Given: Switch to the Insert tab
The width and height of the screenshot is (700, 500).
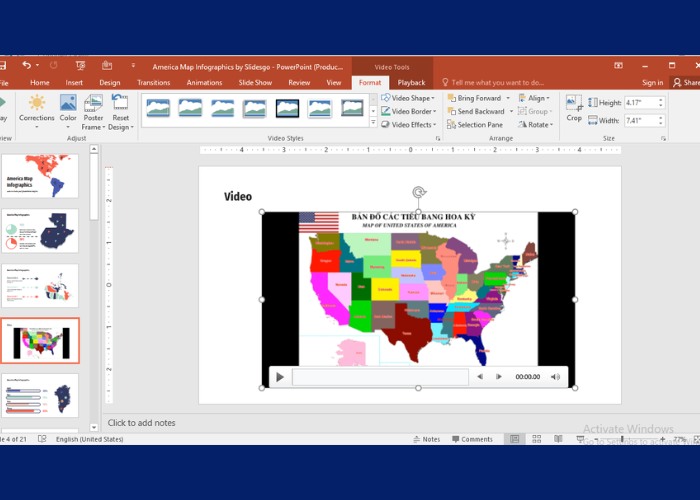Looking at the screenshot, I should [74, 83].
